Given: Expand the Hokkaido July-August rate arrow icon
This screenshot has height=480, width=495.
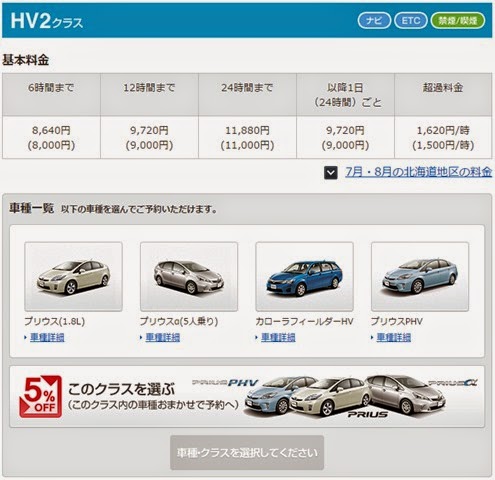Looking at the screenshot, I should coord(331,173).
